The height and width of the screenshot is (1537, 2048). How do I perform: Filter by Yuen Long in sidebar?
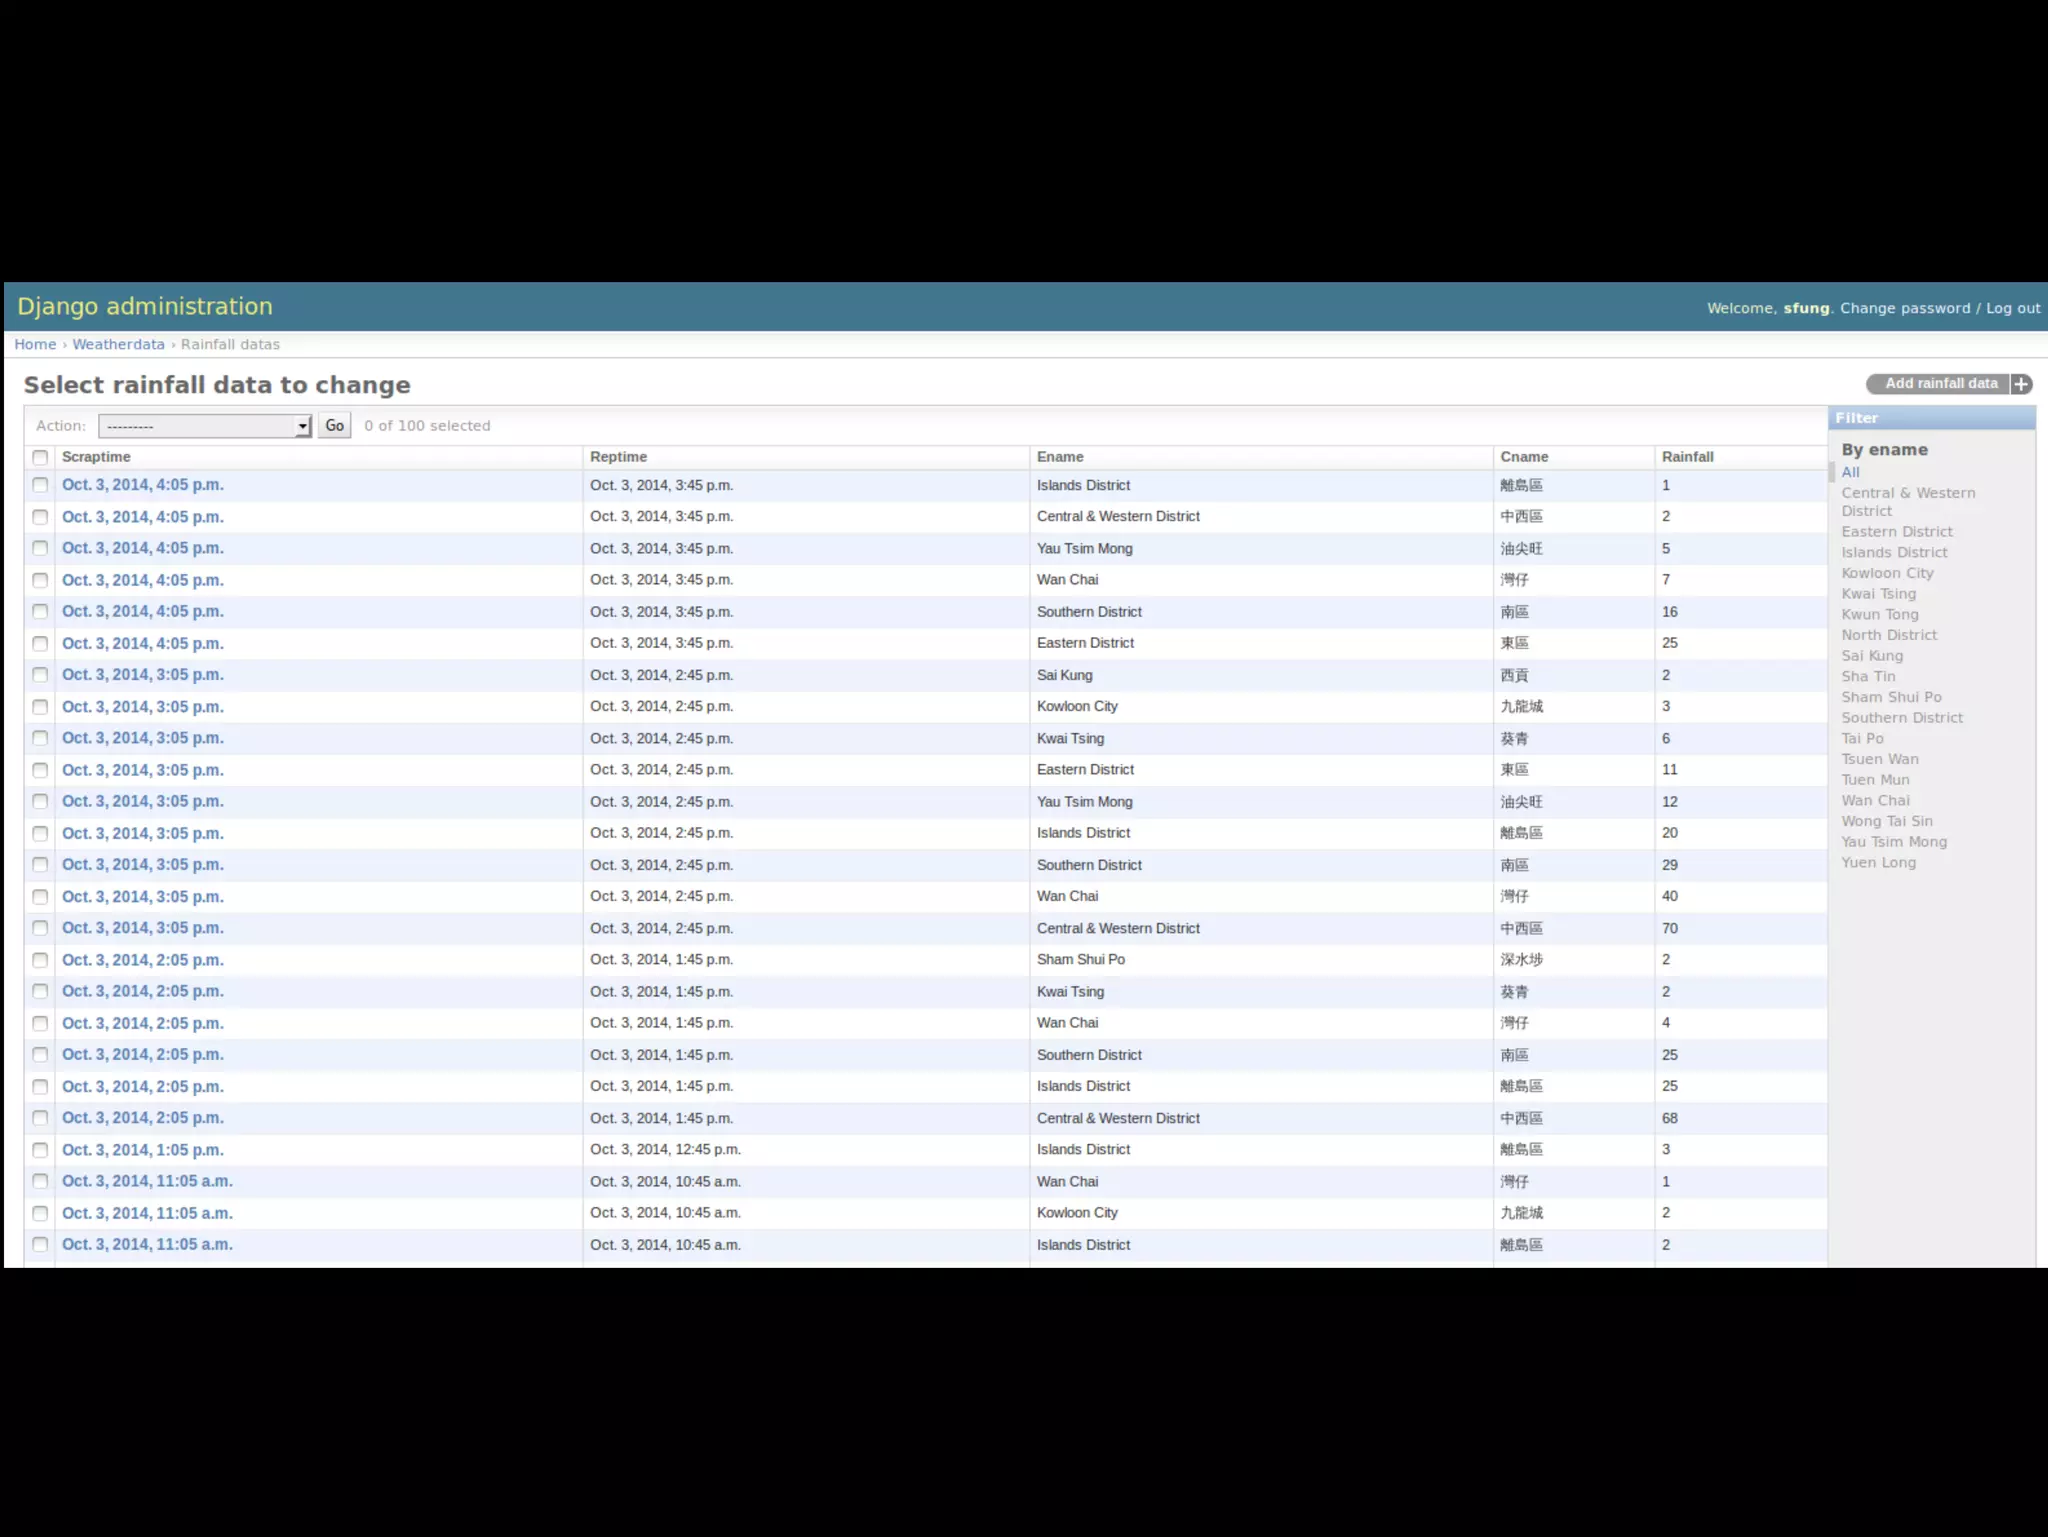pyautogui.click(x=1878, y=862)
